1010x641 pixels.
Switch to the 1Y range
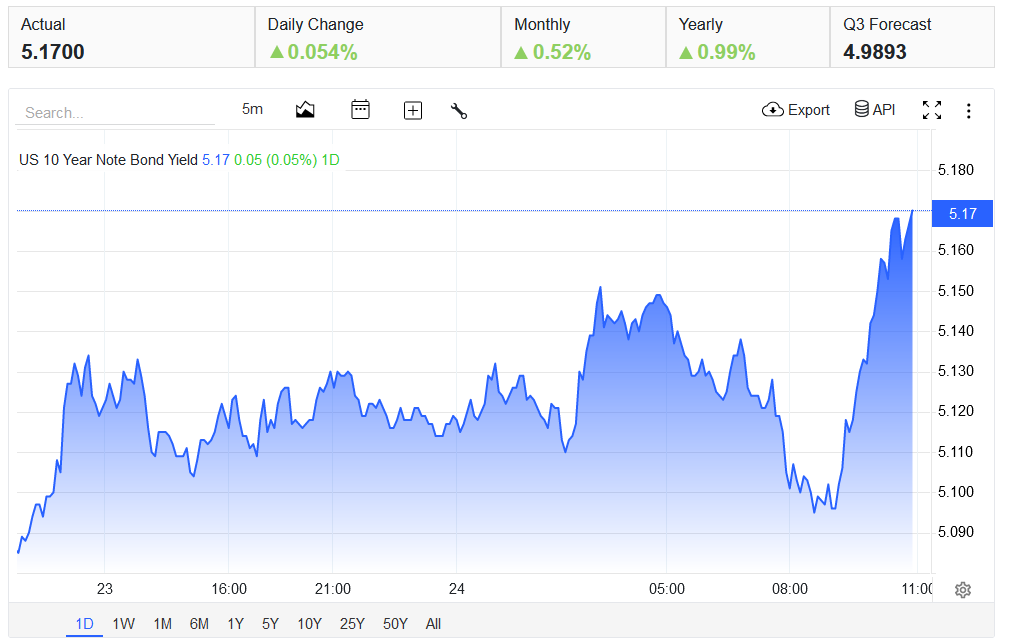click(x=235, y=624)
